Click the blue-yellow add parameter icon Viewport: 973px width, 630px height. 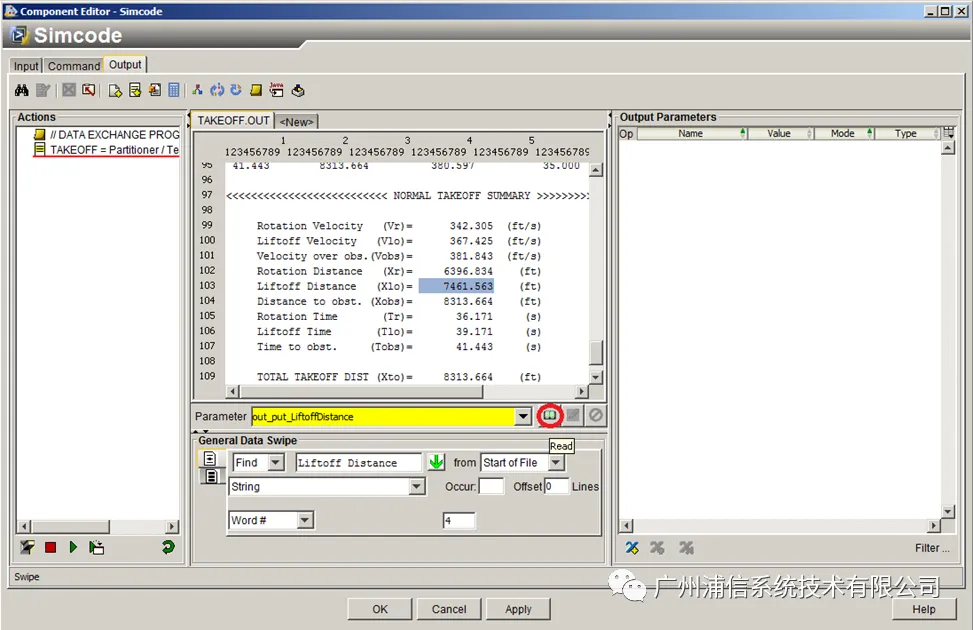pyautogui.click(x=632, y=547)
